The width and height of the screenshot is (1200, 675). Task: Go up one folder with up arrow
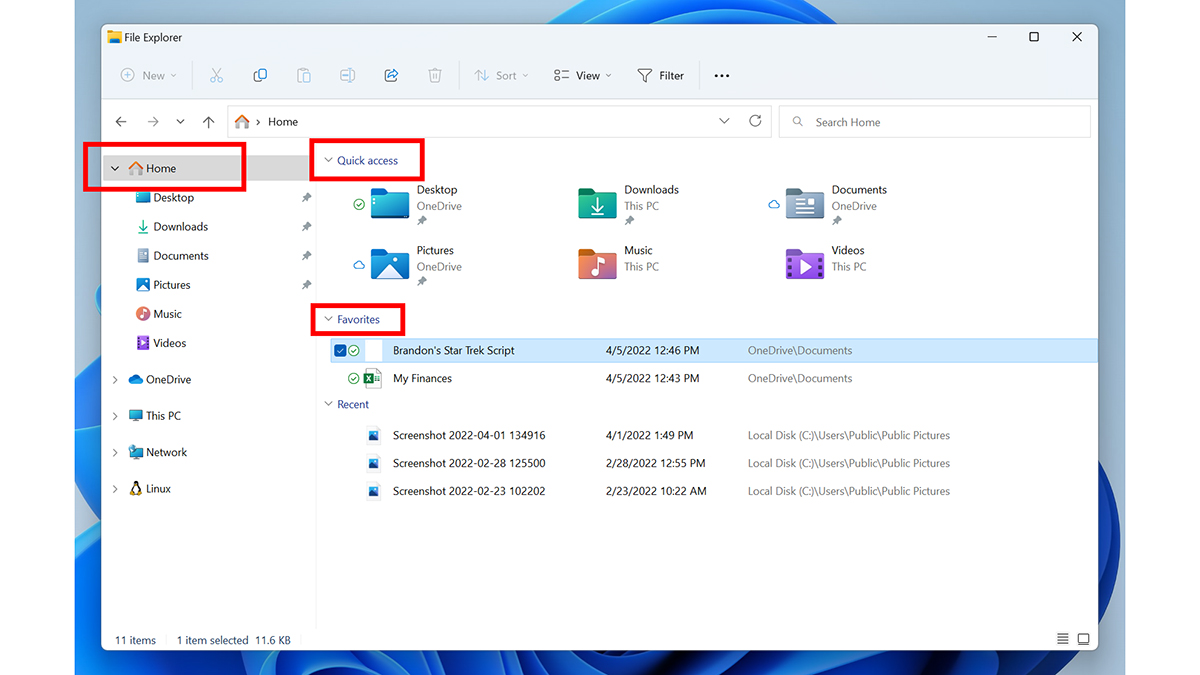[x=208, y=122]
